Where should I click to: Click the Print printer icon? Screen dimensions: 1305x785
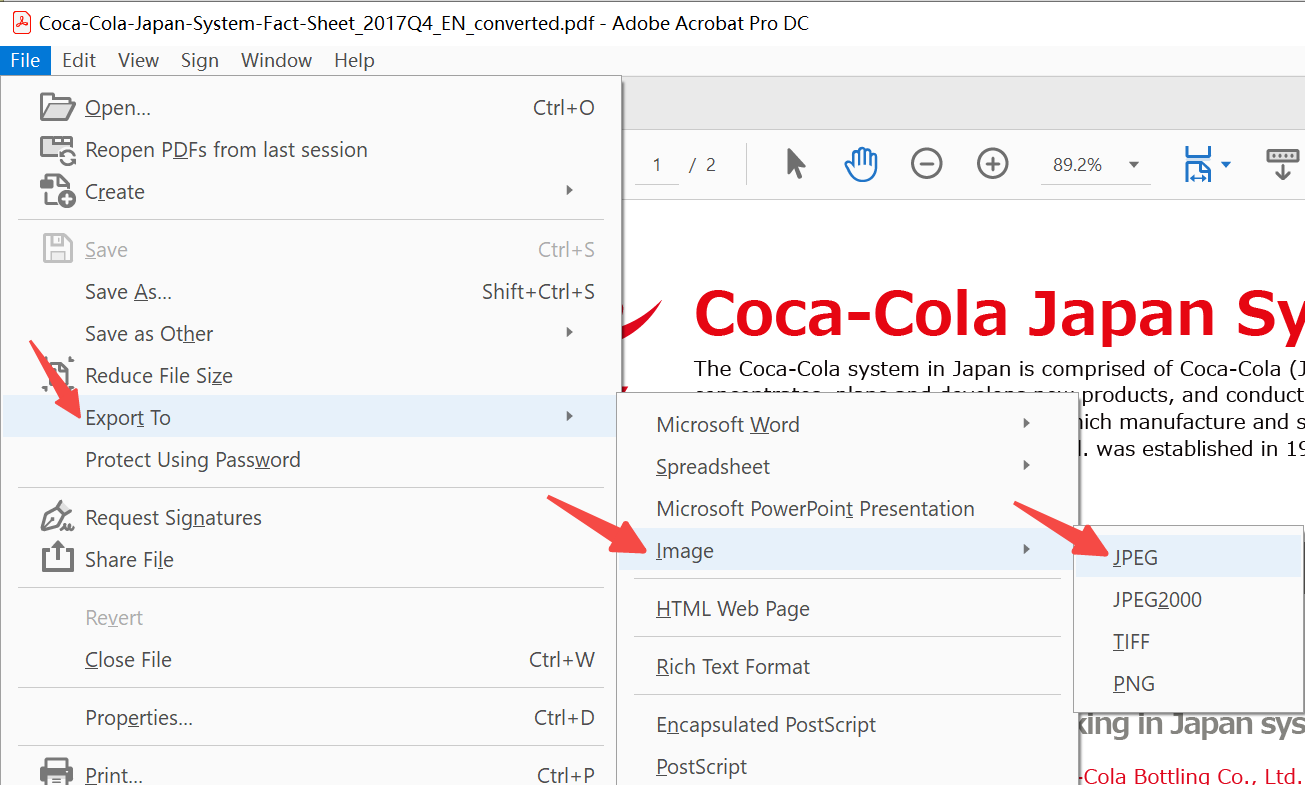[57, 773]
